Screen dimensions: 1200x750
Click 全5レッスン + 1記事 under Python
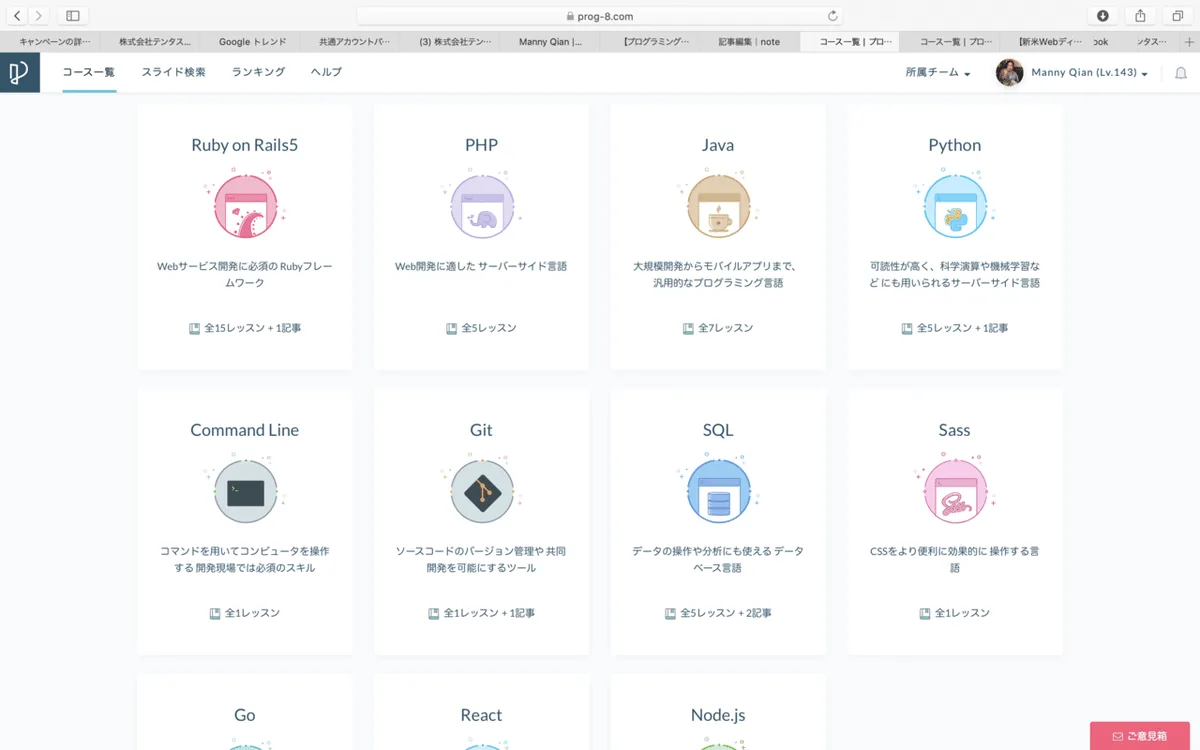[962, 328]
